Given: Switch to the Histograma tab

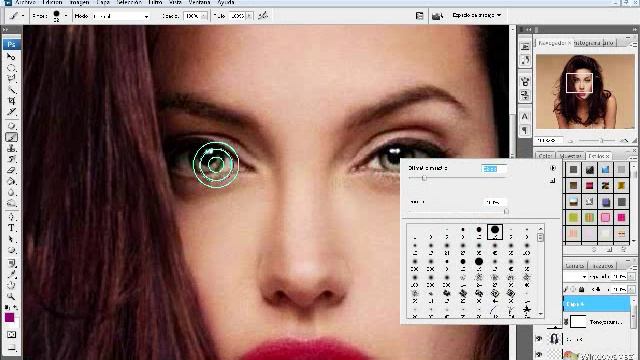Looking at the screenshot, I should click(x=588, y=42).
